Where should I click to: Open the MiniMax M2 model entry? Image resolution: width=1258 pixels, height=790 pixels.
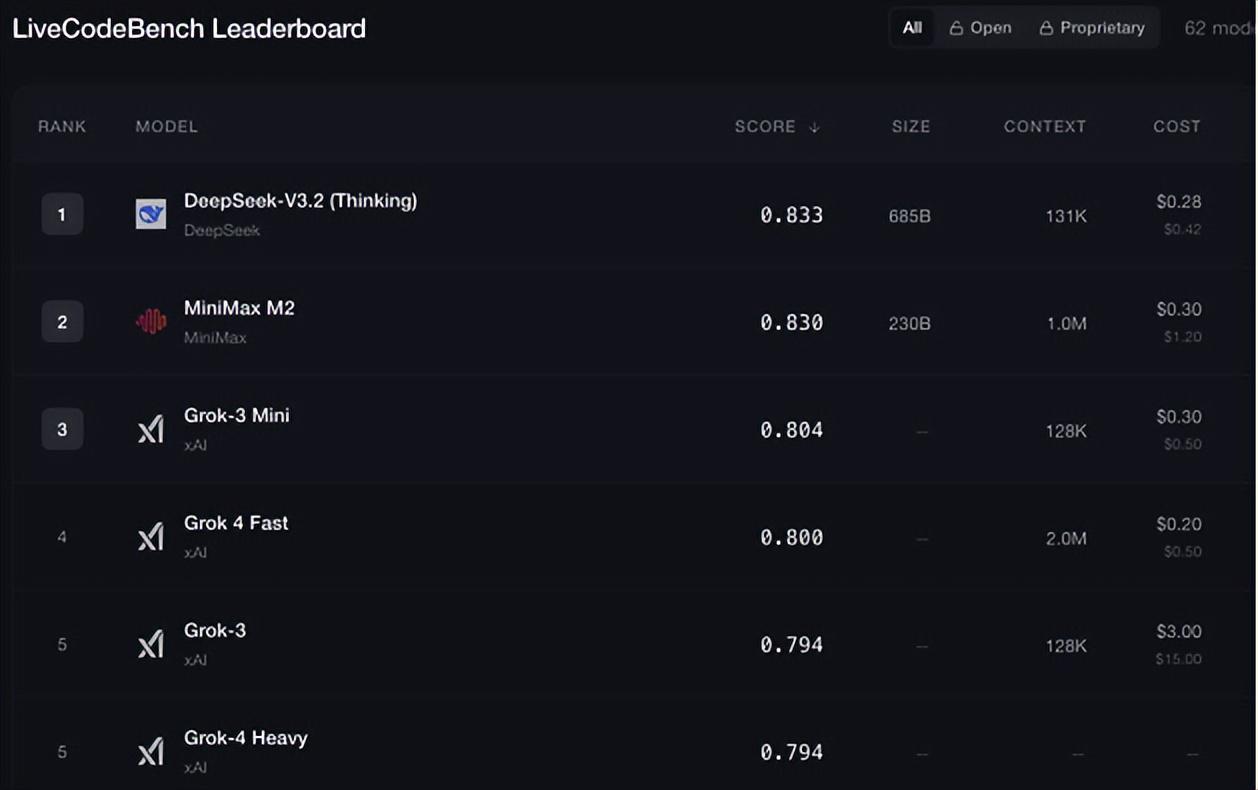tap(239, 308)
